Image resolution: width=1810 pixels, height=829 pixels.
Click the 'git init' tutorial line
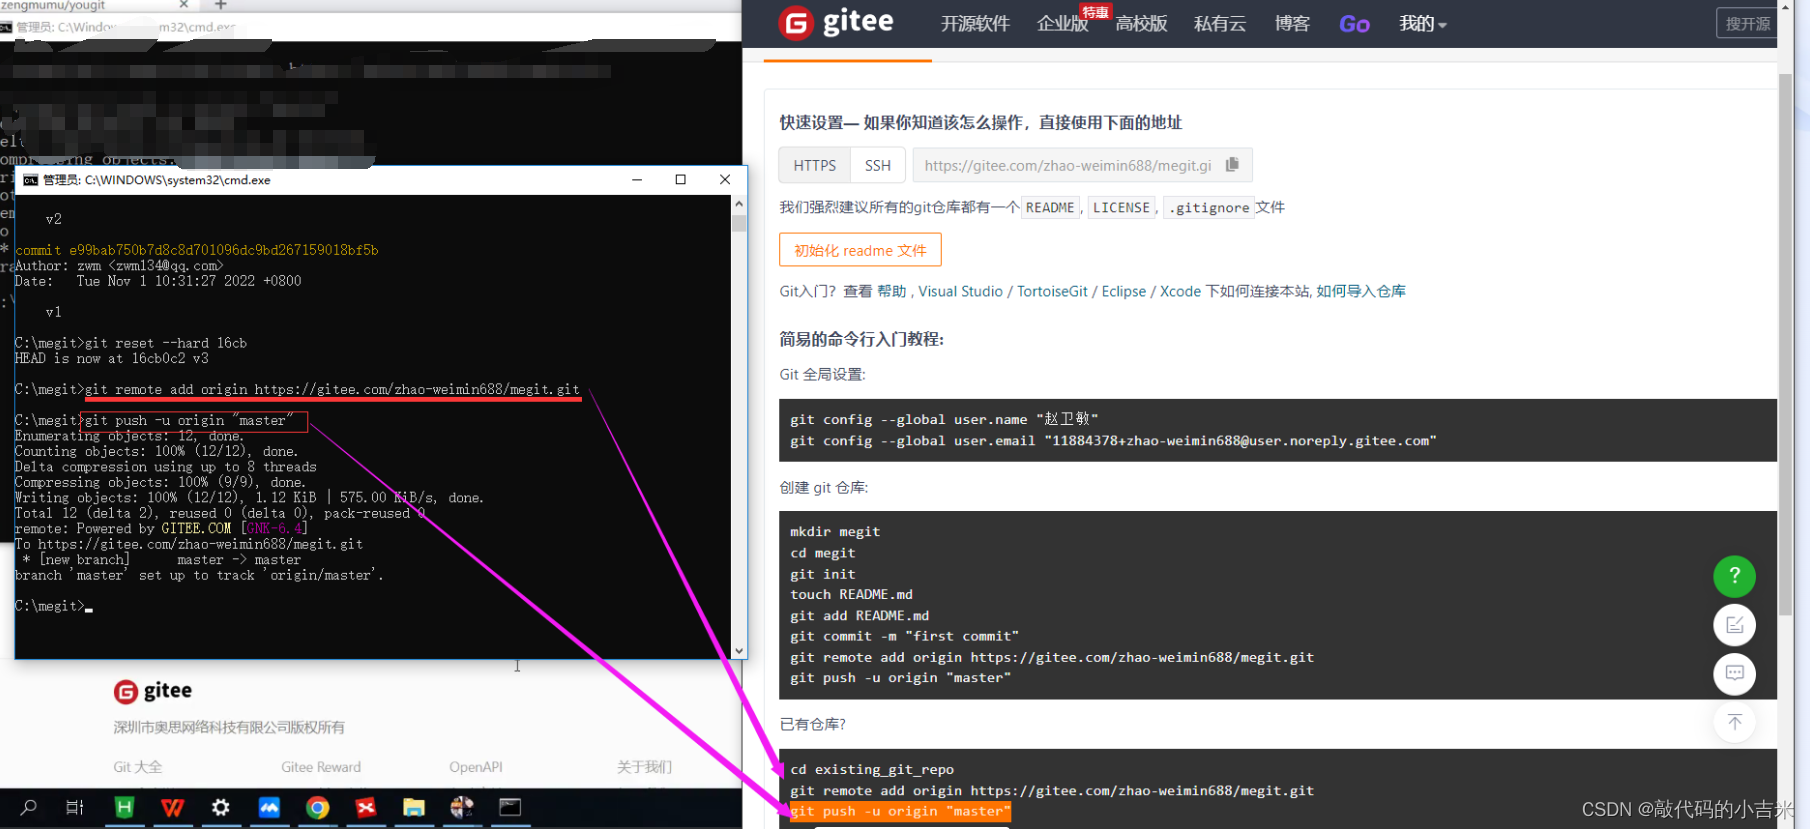click(822, 574)
